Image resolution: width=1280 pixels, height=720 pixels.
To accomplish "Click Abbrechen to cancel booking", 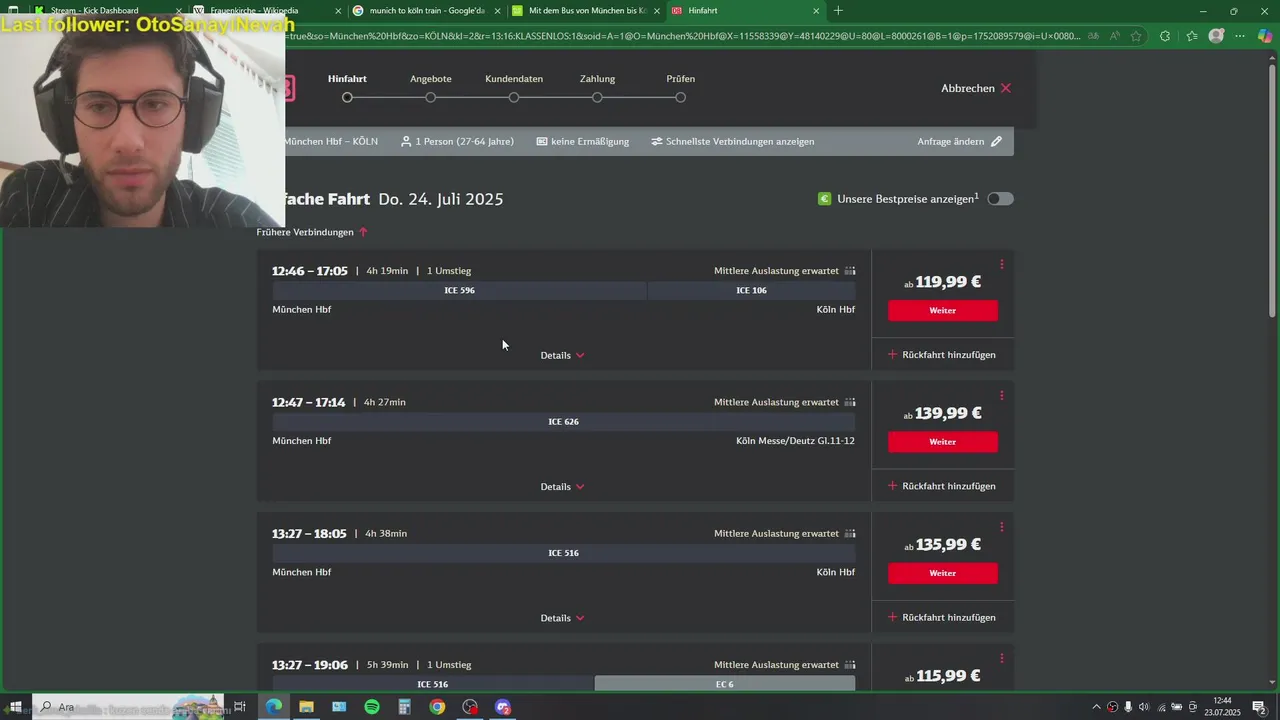I will [x=976, y=88].
